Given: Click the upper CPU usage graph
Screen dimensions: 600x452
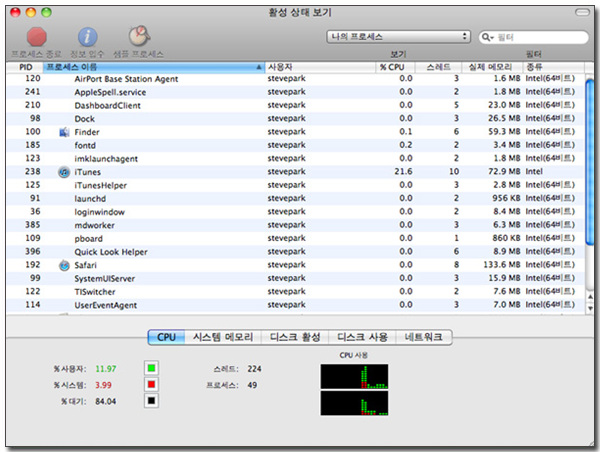Looking at the screenshot, I should tap(354, 376).
